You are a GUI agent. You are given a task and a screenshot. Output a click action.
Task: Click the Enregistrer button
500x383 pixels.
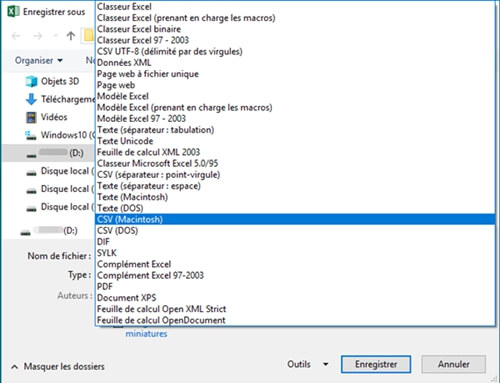[x=376, y=364]
